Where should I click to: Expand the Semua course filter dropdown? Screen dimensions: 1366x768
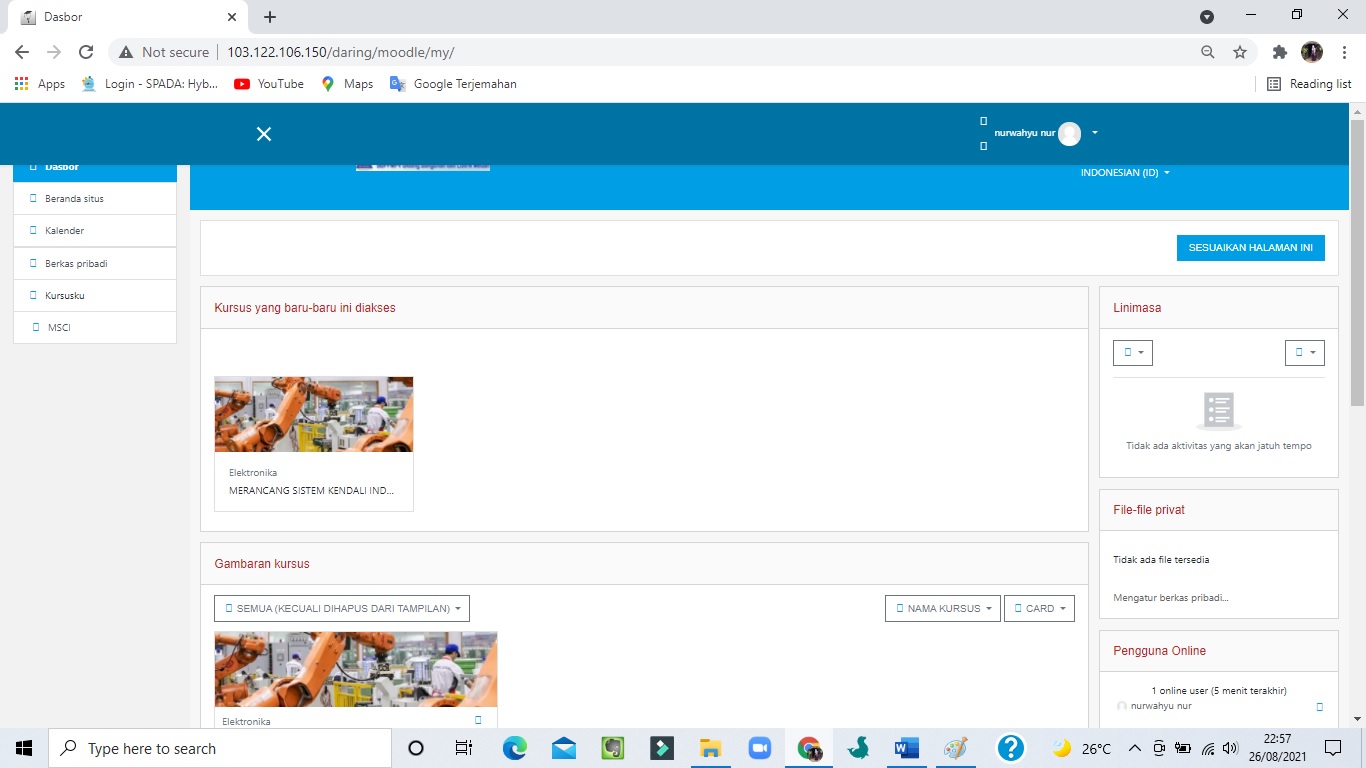pos(342,608)
